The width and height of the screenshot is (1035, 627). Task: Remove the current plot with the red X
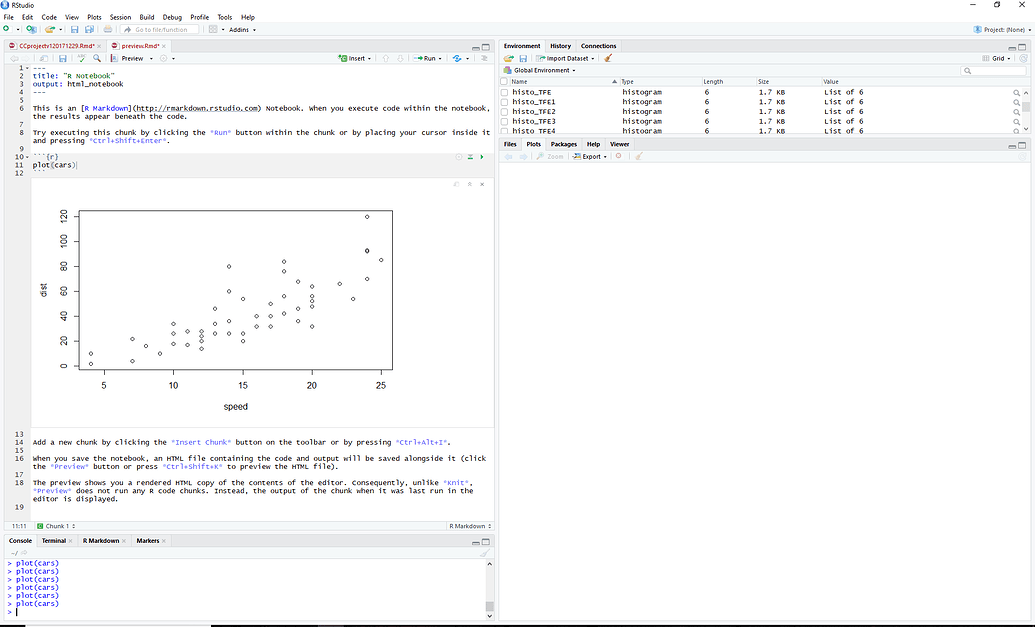pyautogui.click(x=618, y=156)
